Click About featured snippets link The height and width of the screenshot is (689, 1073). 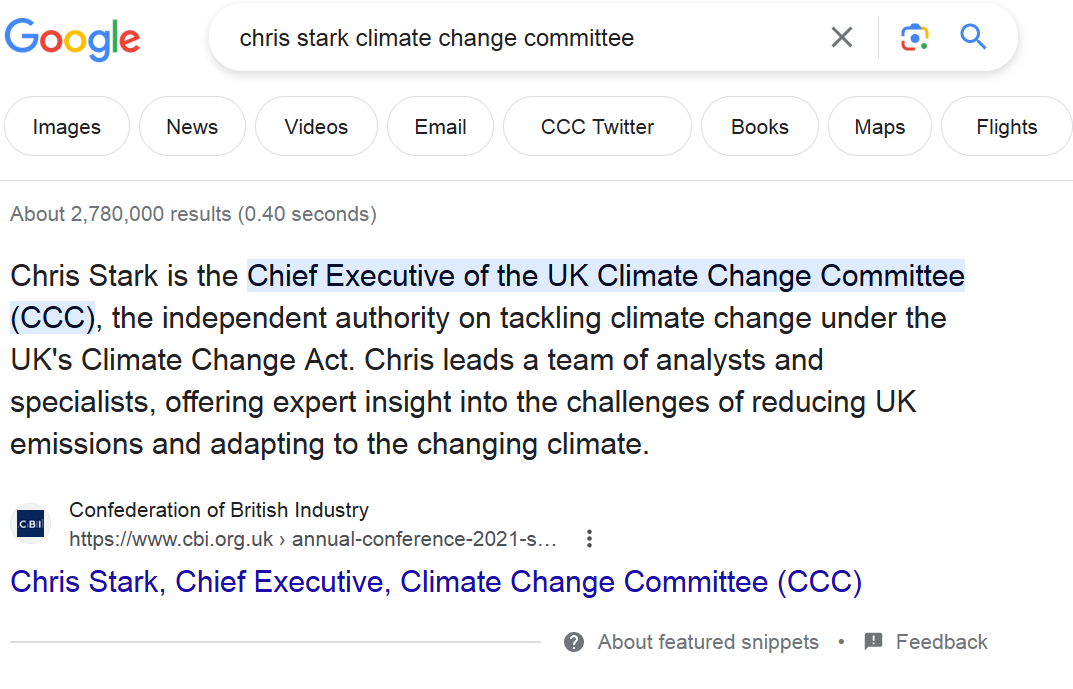click(x=708, y=642)
